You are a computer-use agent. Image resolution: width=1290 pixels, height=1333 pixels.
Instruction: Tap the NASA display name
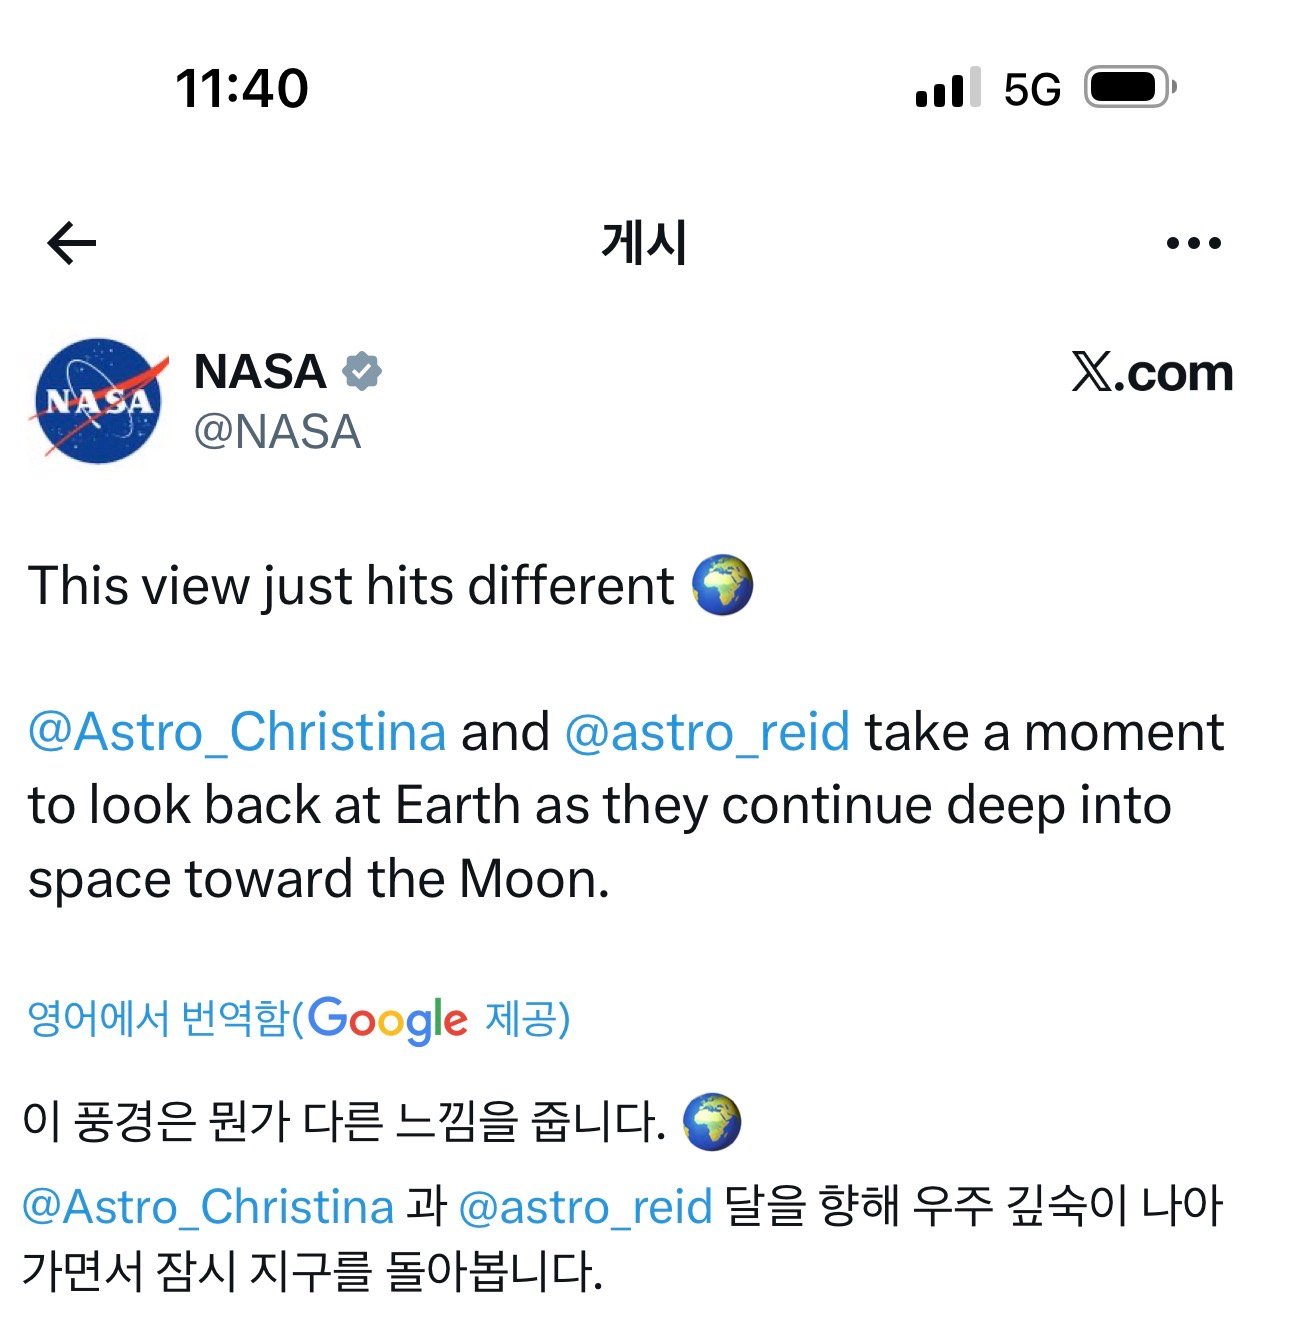coord(260,372)
